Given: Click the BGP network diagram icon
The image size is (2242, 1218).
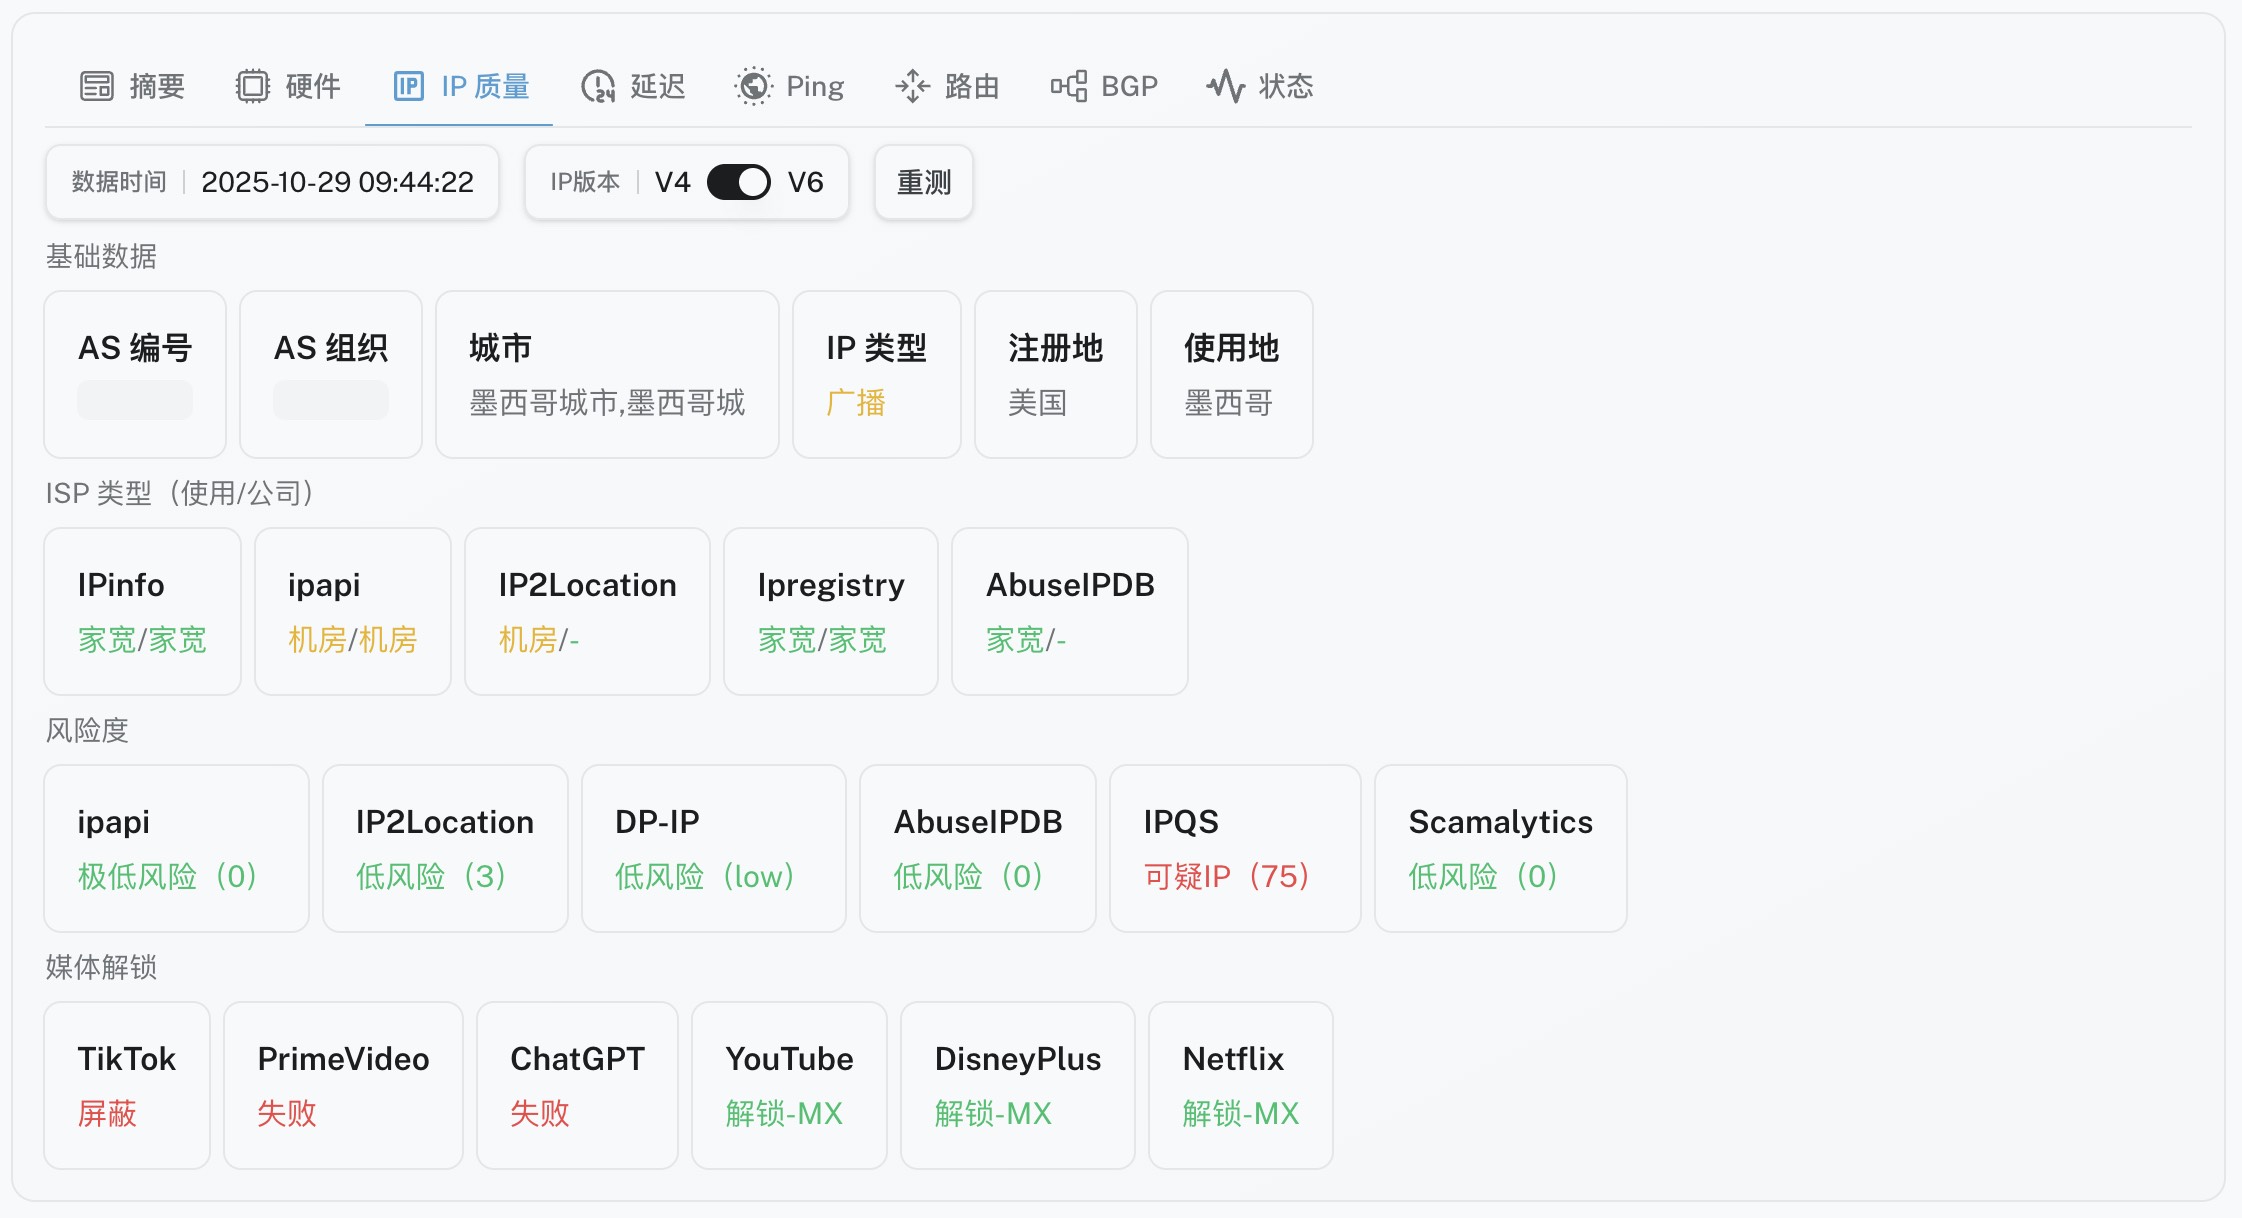Looking at the screenshot, I should coord(1069,86).
